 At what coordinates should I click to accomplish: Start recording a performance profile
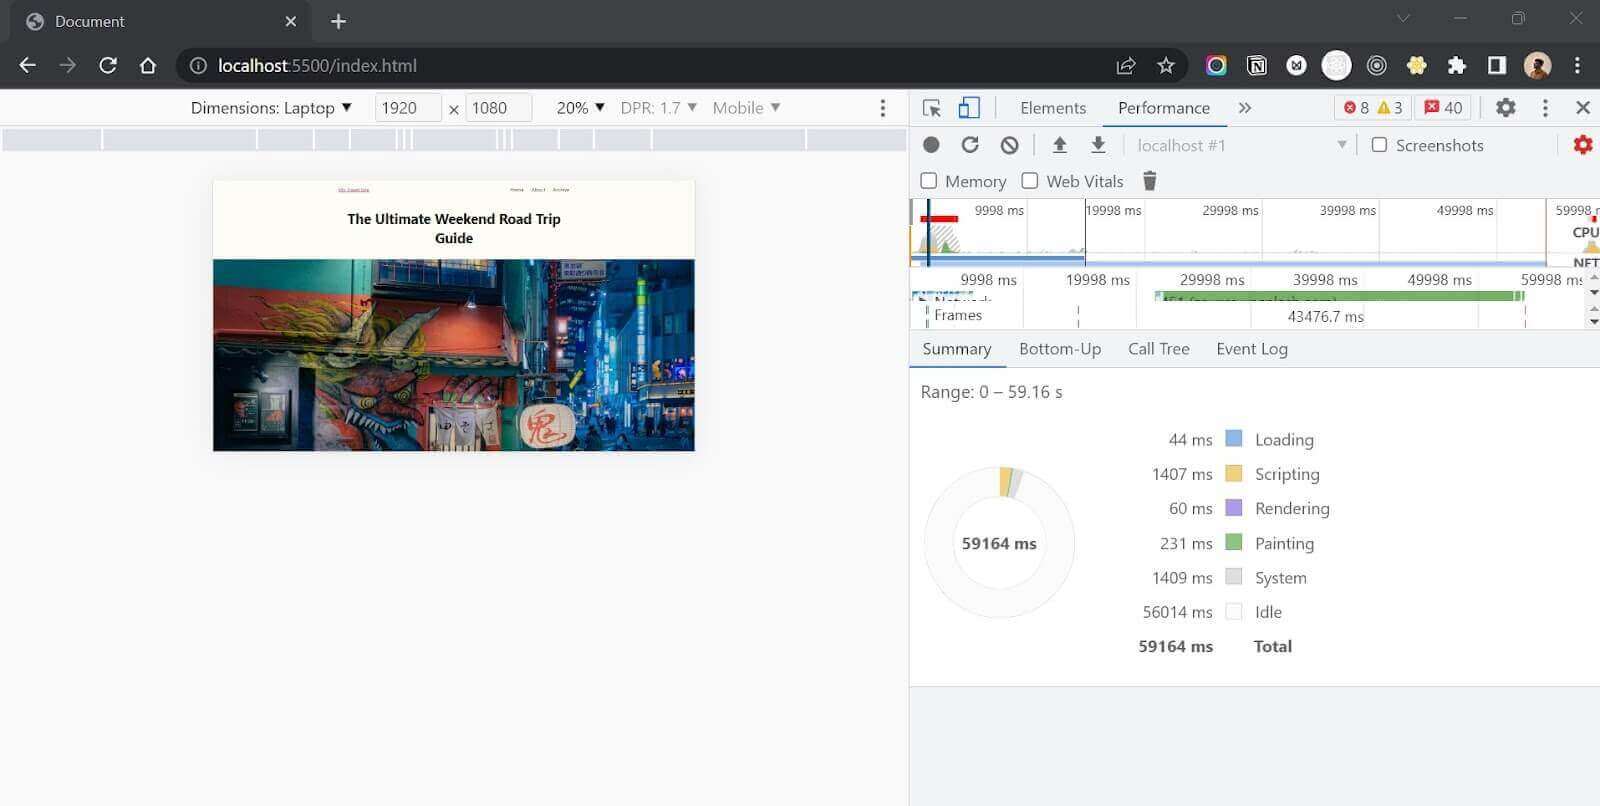click(931, 145)
